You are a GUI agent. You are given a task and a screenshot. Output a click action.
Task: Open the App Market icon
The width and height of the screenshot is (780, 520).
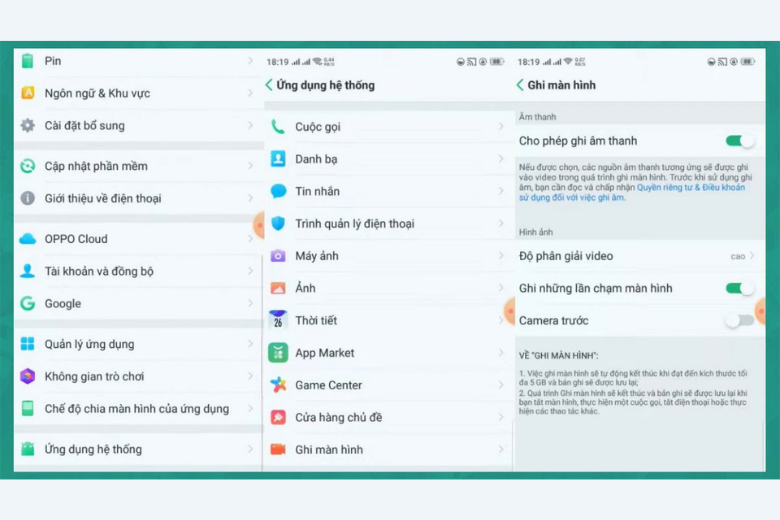click(278, 353)
